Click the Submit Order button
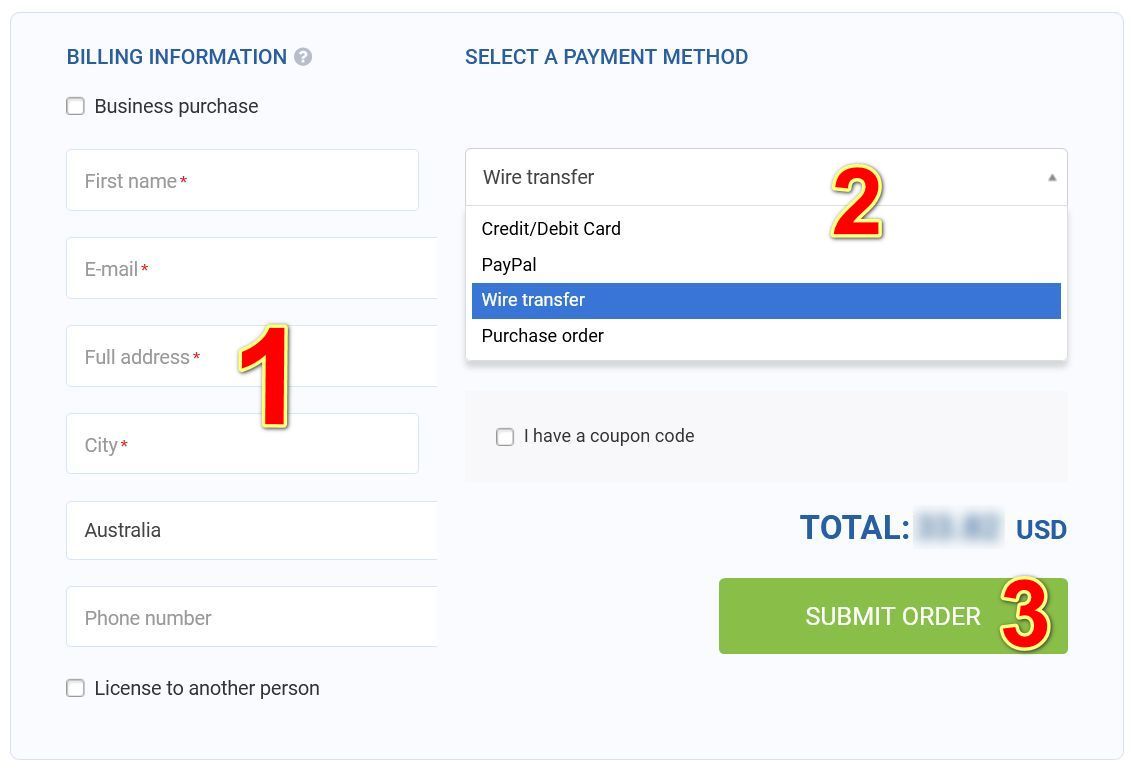Screen dimensions: 1136x777 893,616
